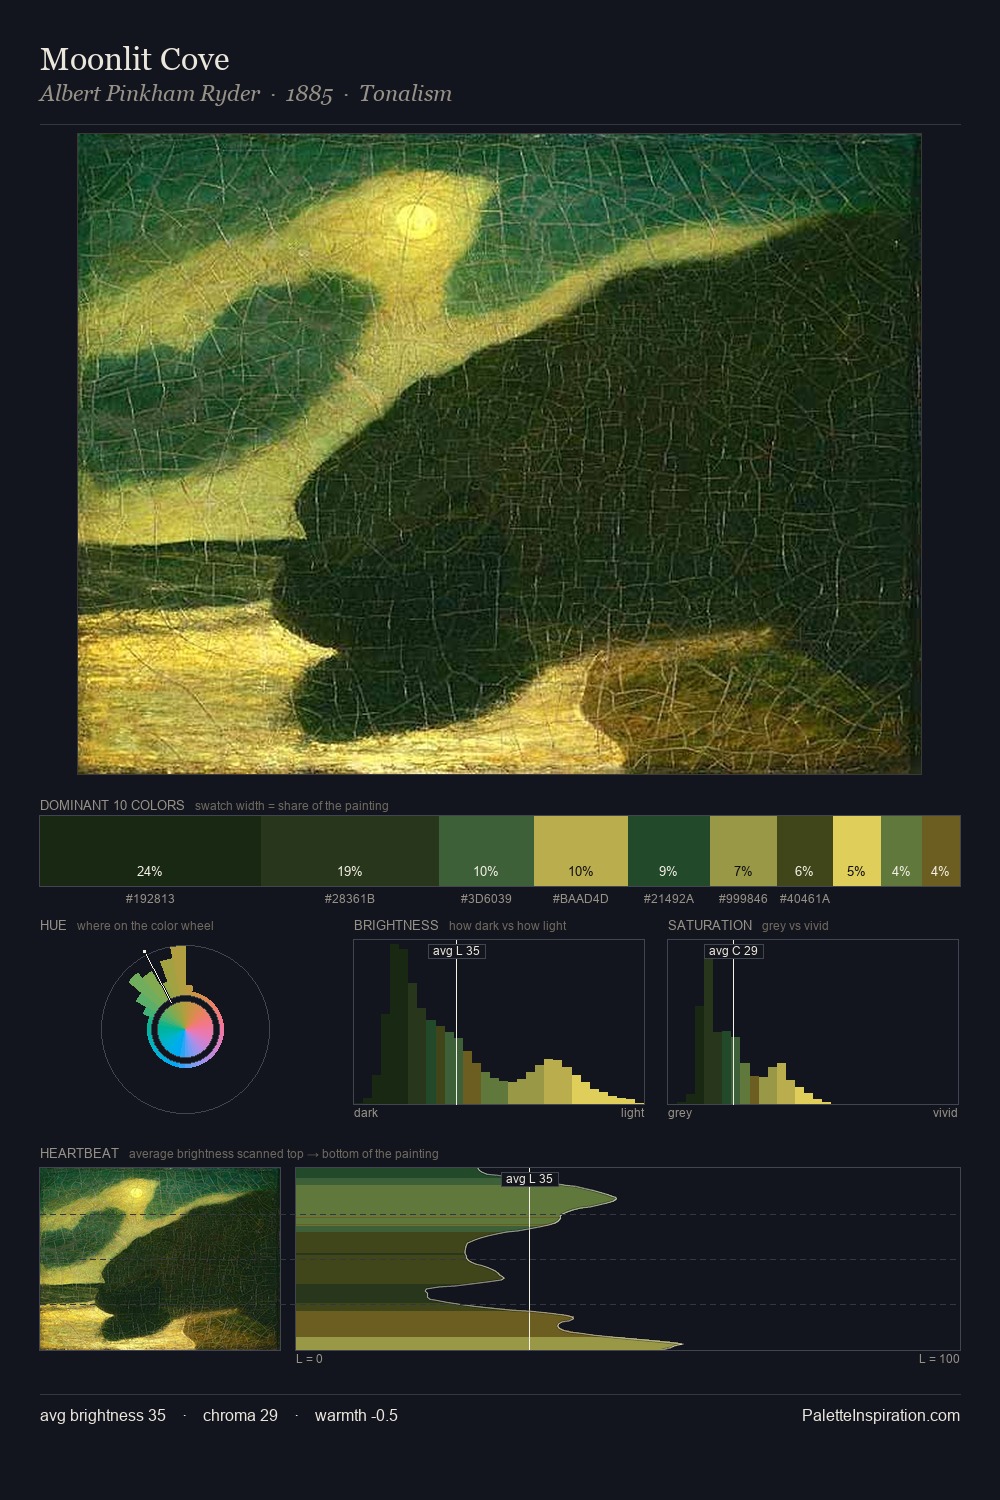This screenshot has height=1500, width=1000.
Task: Click the SATURATION section heading
Action: [x=710, y=925]
